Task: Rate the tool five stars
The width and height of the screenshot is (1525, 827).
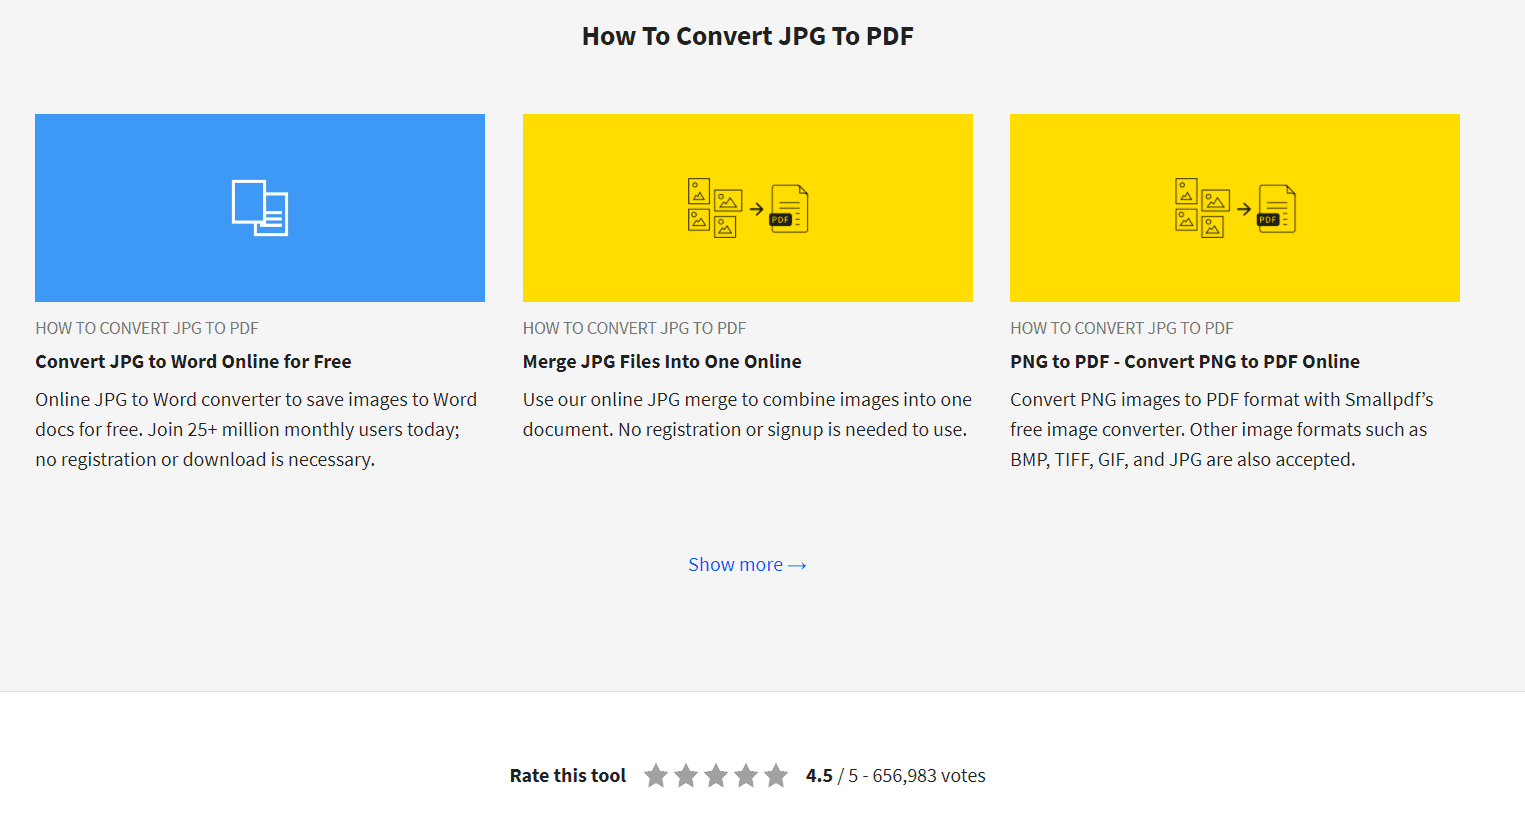Action: point(776,776)
